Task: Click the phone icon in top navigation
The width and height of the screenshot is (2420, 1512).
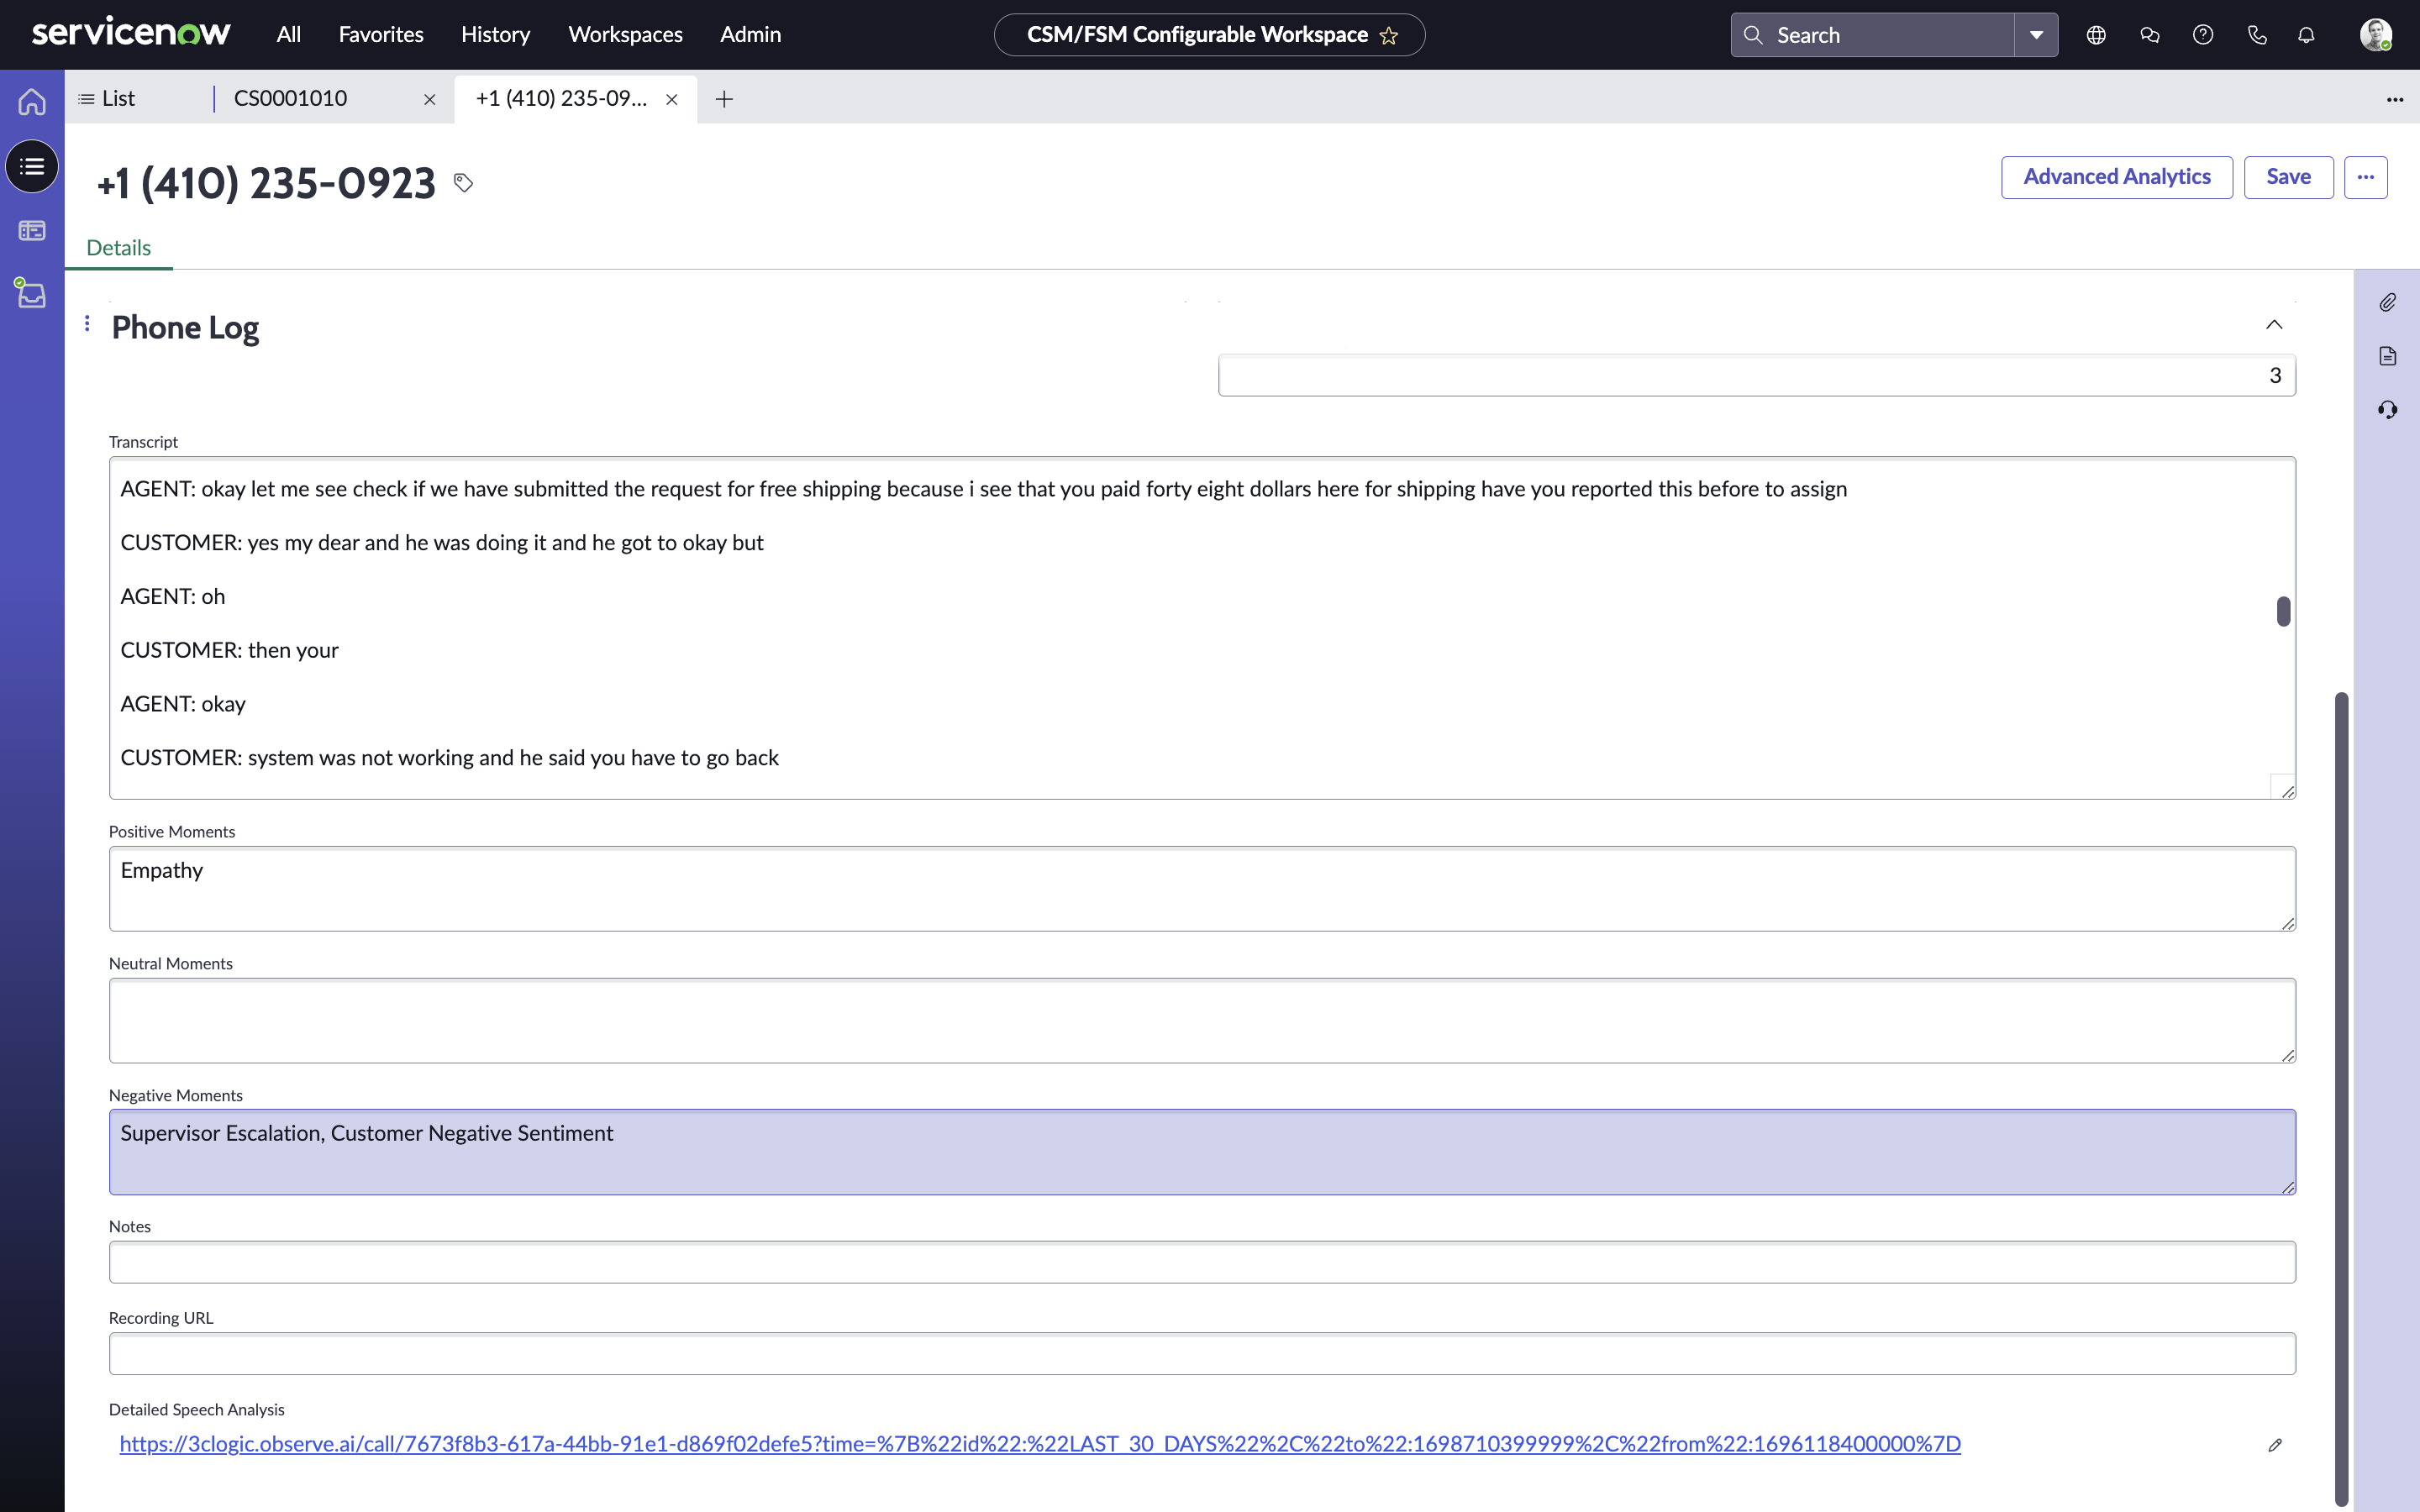Action: [x=2258, y=34]
